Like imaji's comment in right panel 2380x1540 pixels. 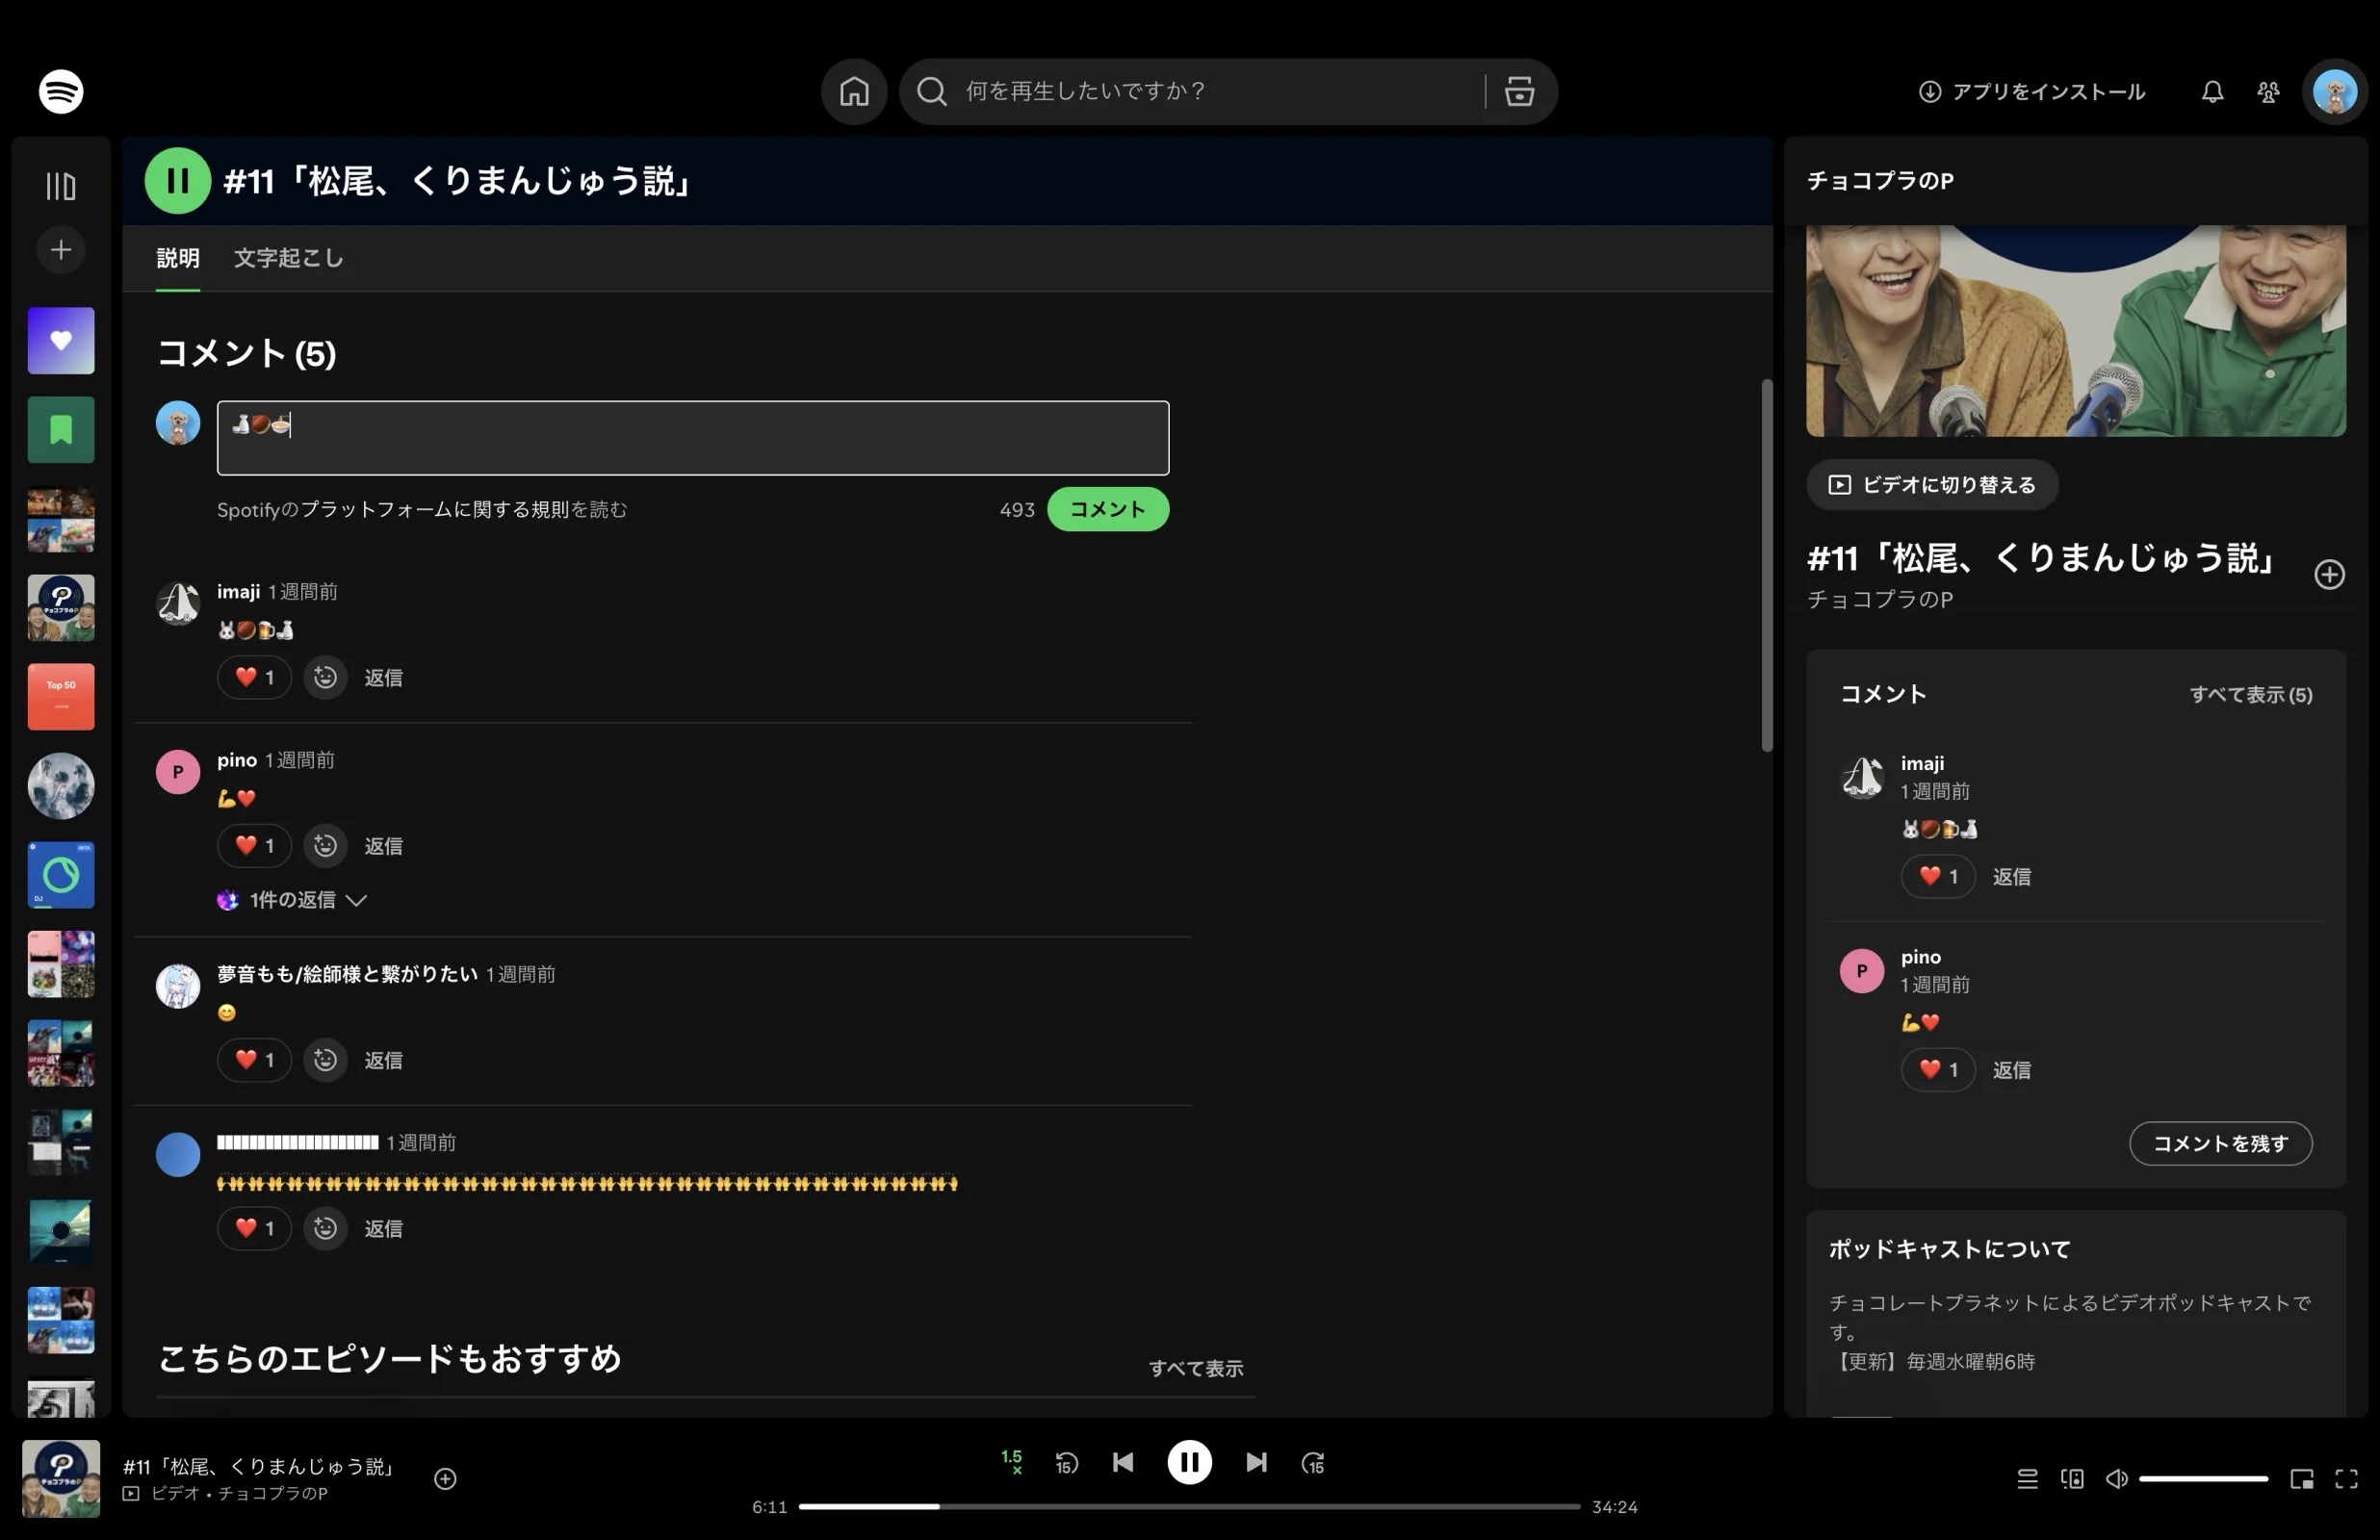pos(1937,877)
